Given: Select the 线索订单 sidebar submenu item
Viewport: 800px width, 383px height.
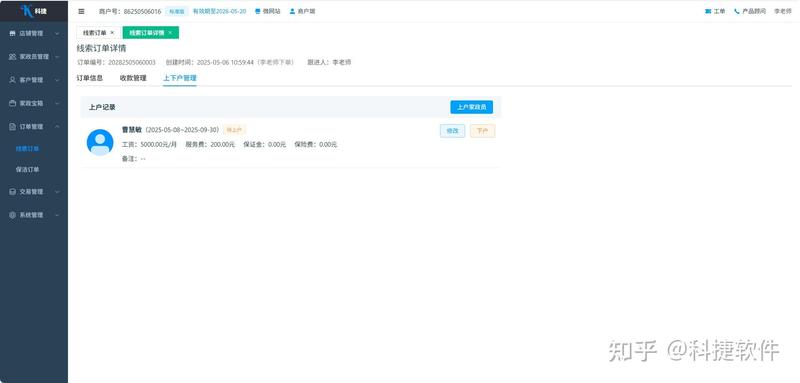Looking at the screenshot, I should (28, 149).
